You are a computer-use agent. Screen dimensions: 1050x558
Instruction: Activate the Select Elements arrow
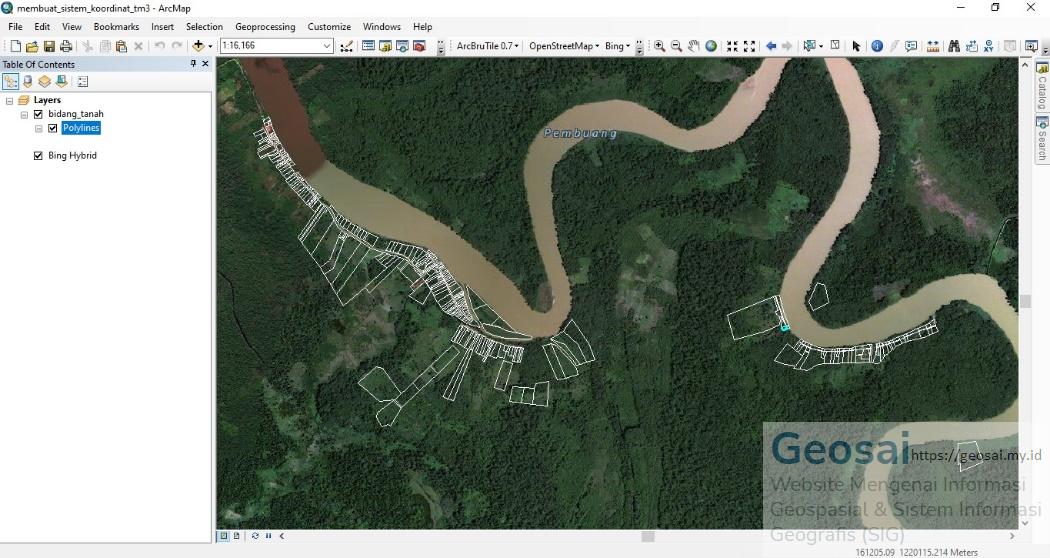click(856, 46)
